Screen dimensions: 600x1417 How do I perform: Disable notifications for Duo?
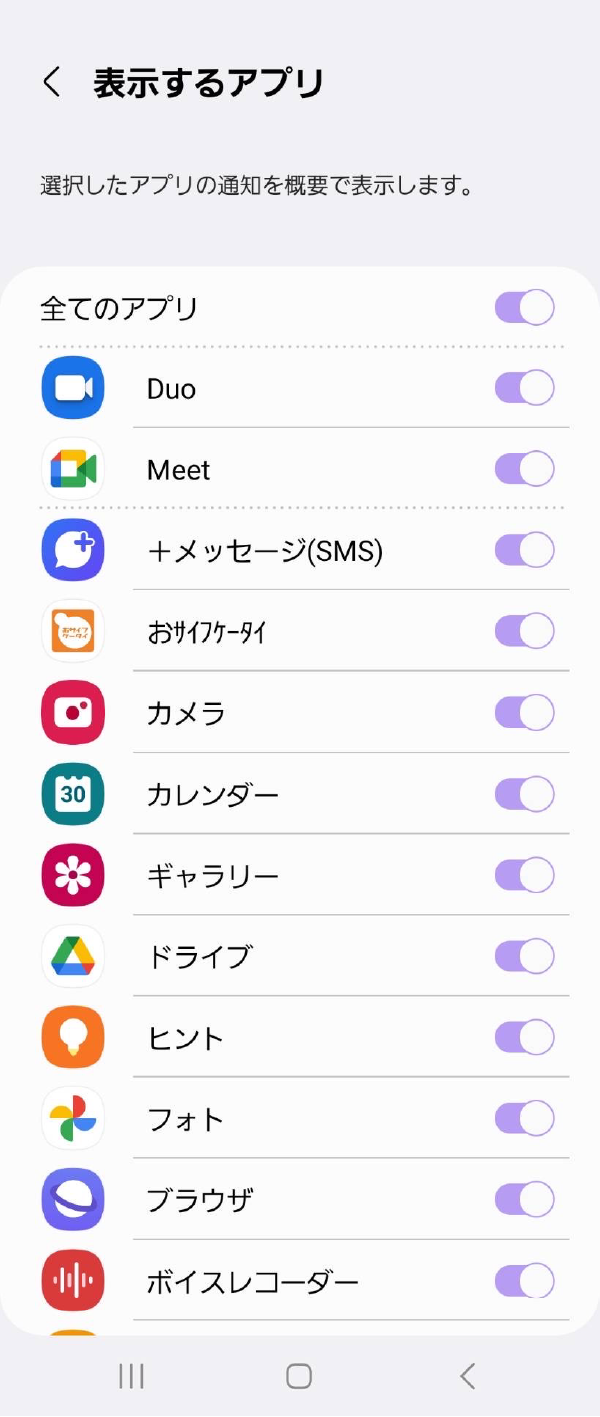coord(525,388)
